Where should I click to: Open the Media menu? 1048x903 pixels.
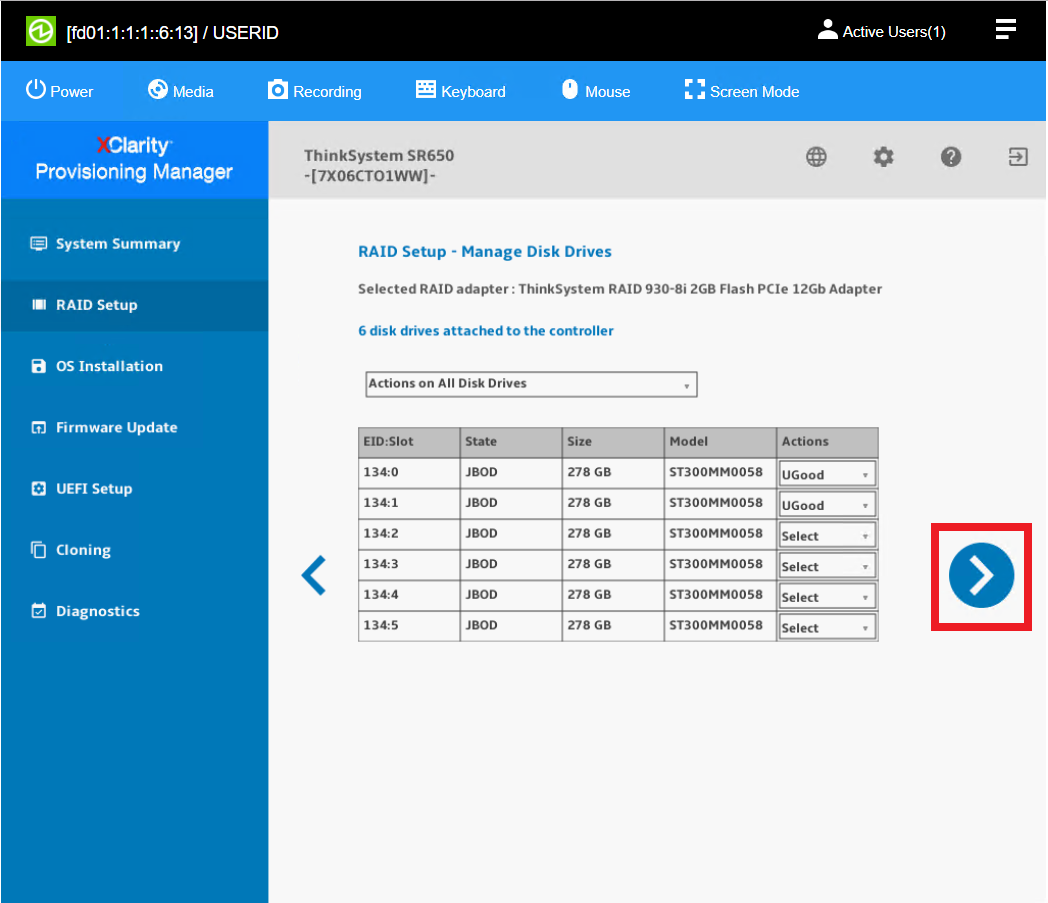[181, 91]
